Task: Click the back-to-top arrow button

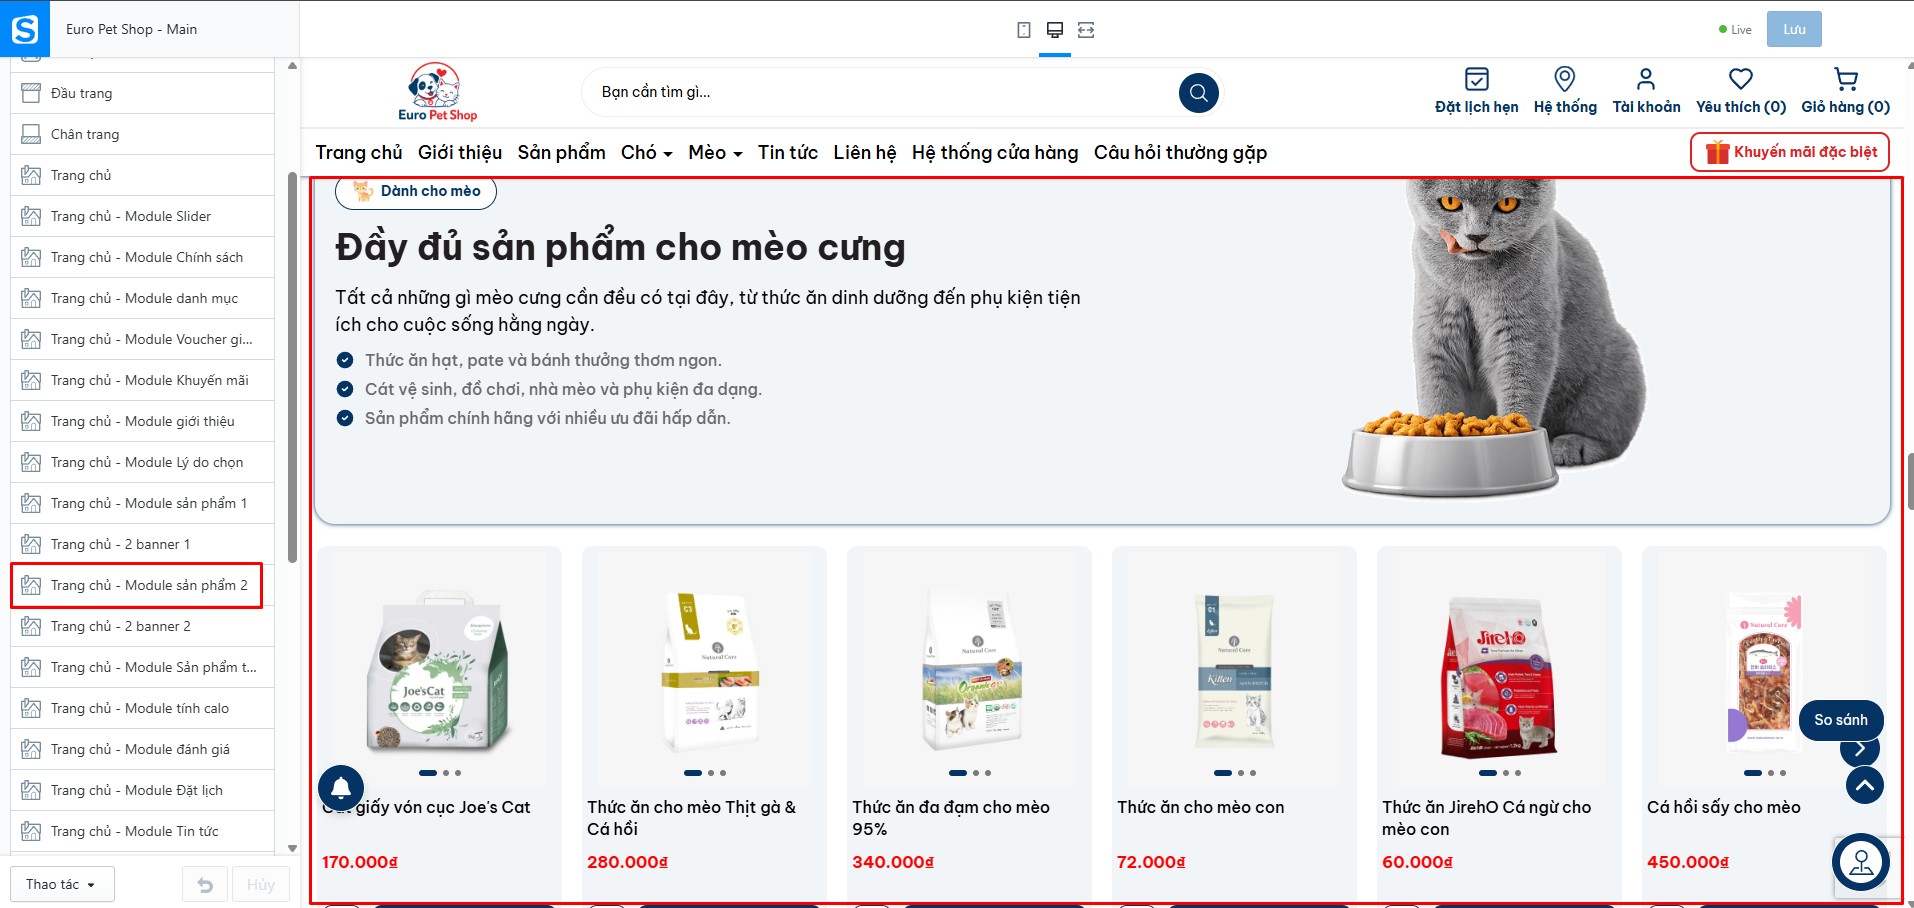Action: click(1865, 785)
